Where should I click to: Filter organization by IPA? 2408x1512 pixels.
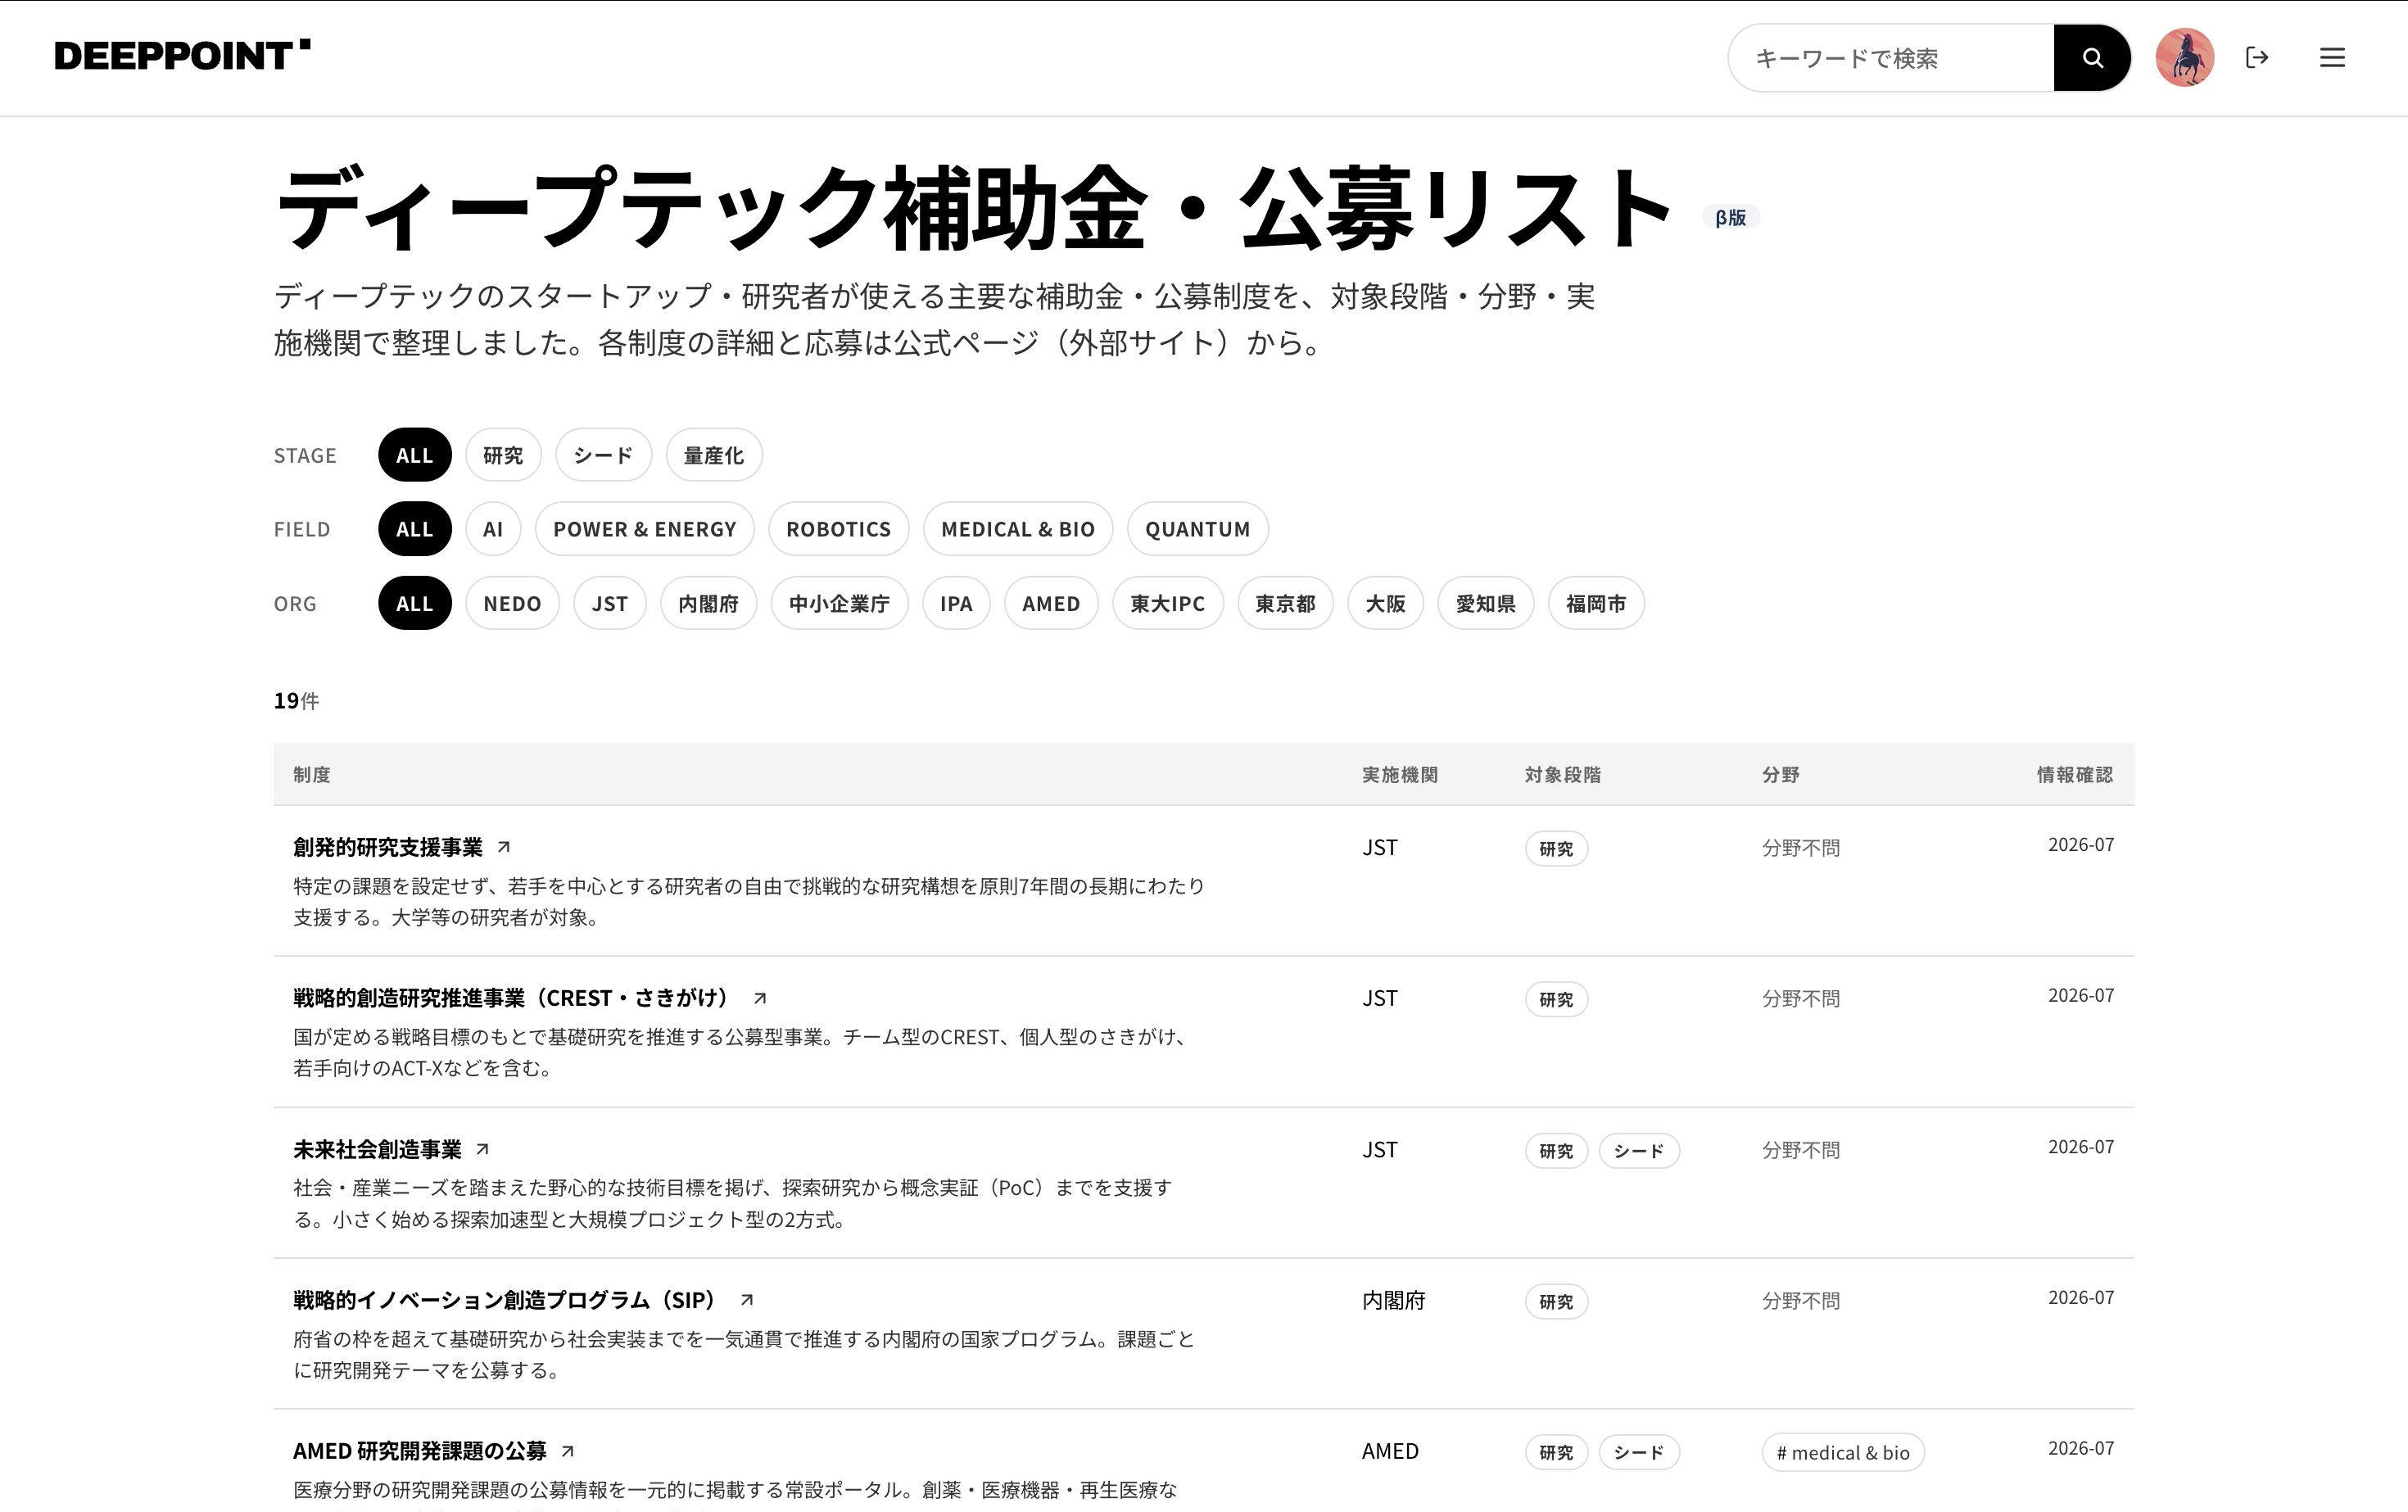[956, 603]
